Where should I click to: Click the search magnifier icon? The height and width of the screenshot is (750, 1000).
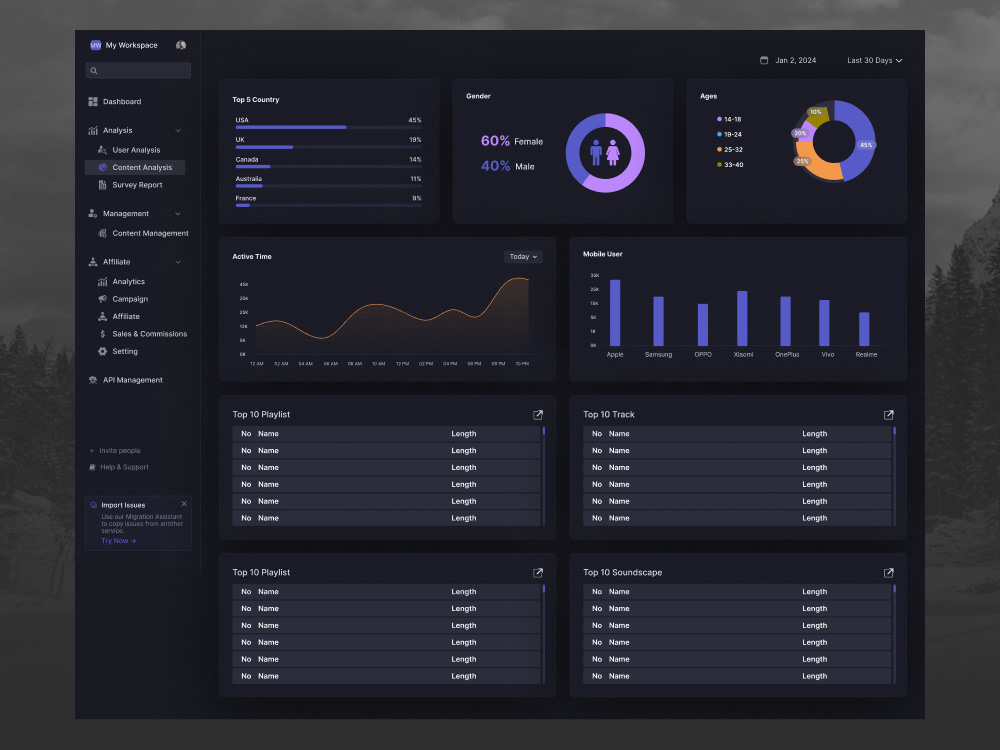pos(94,71)
